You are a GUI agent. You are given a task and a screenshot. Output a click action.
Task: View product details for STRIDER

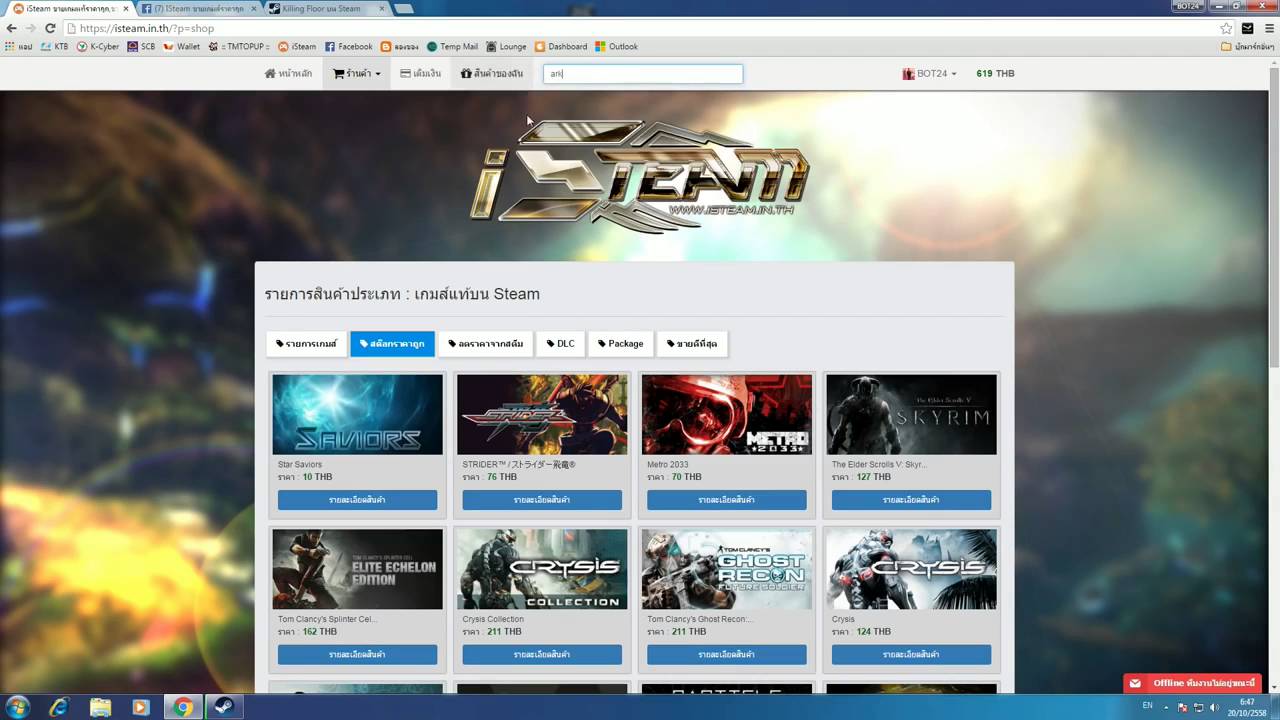click(x=542, y=500)
